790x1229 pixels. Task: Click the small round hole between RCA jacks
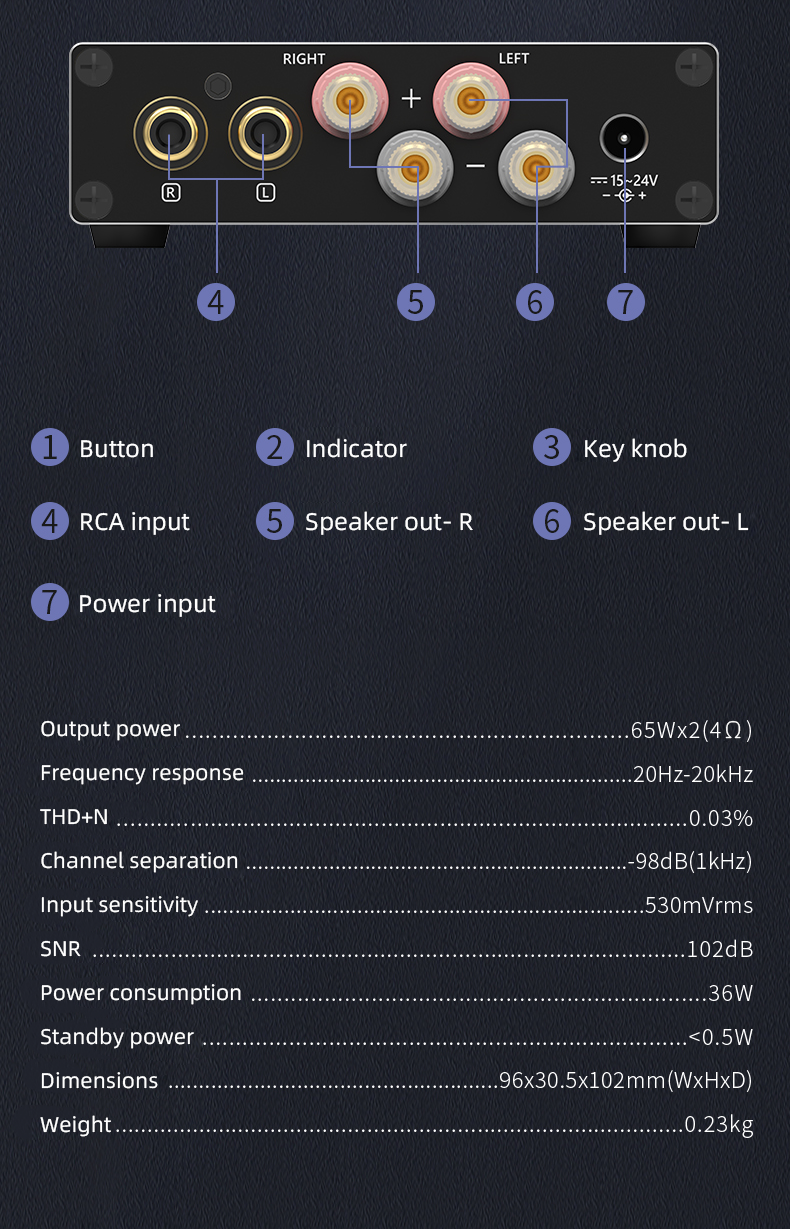point(217,87)
